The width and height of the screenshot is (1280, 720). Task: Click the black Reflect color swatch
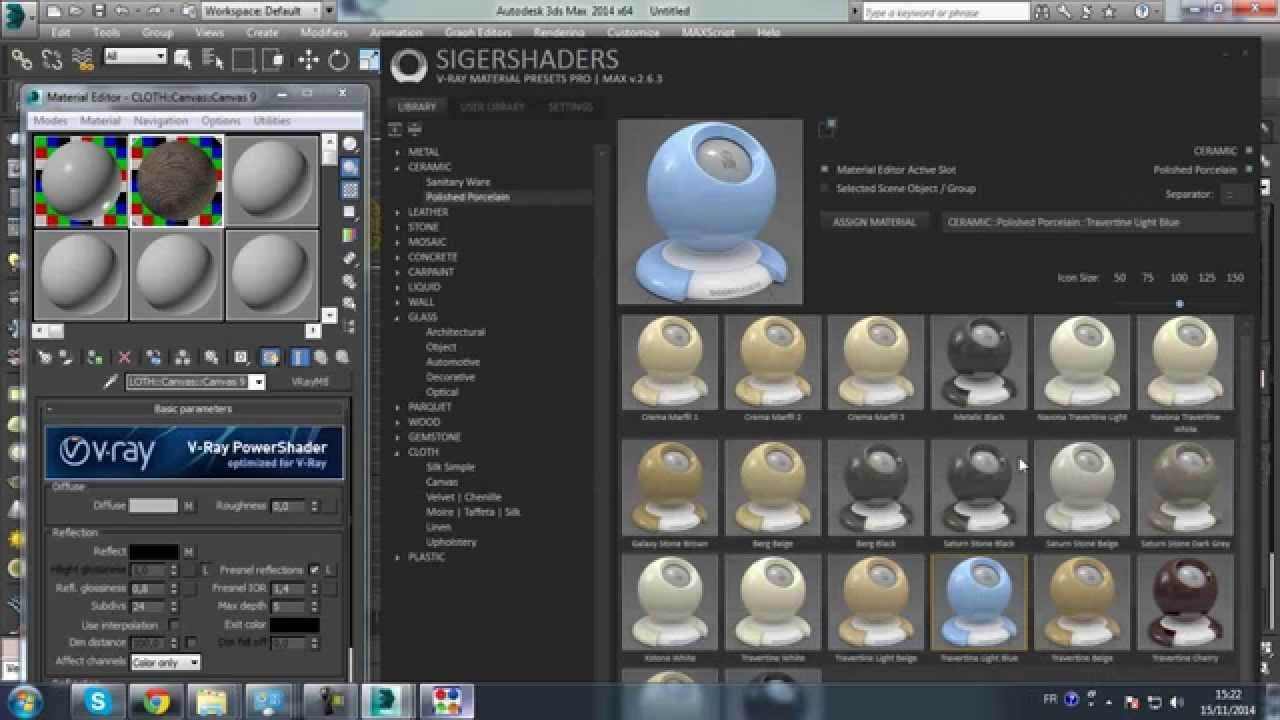[153, 552]
